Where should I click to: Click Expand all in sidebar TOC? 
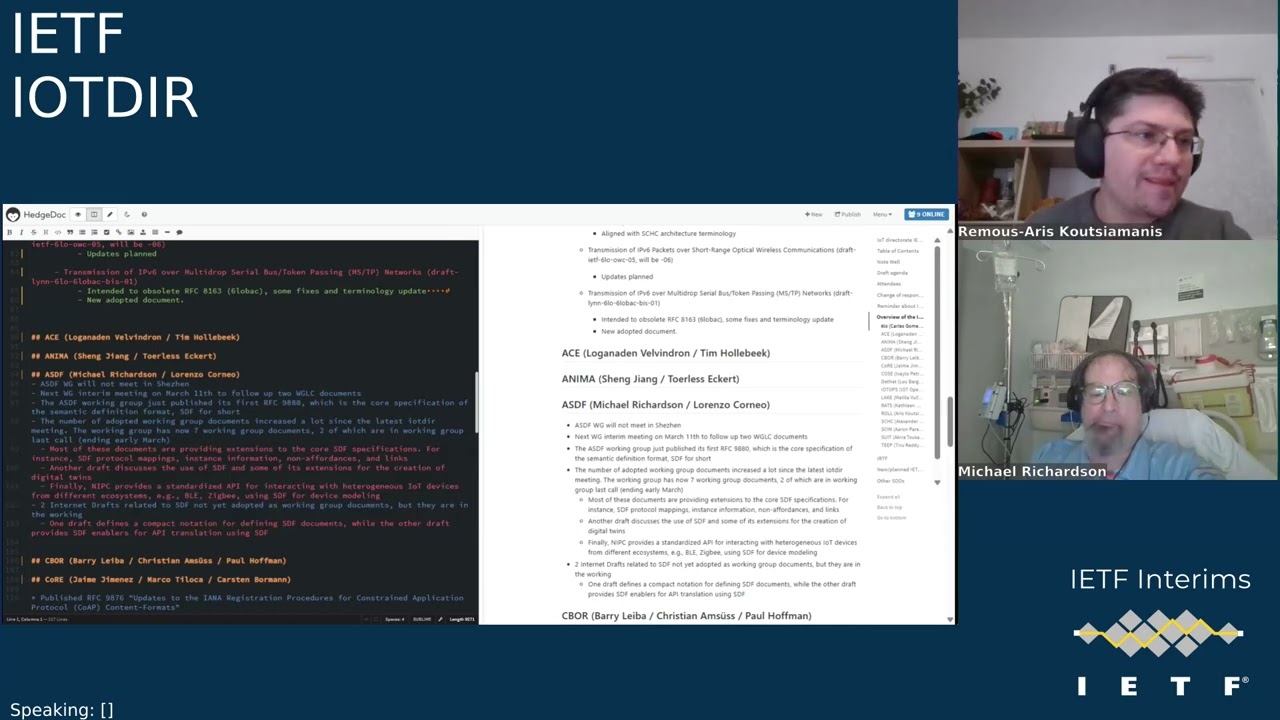click(888, 497)
